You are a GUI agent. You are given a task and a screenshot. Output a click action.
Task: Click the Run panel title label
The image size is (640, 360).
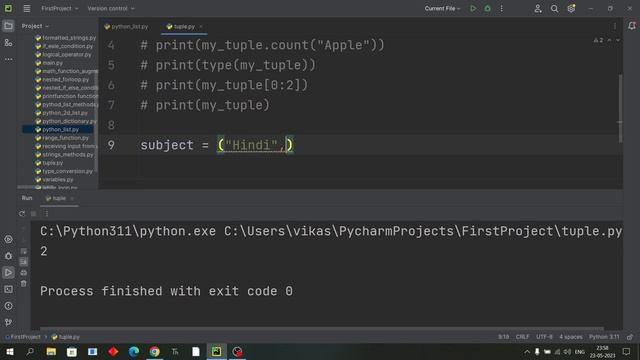27,198
